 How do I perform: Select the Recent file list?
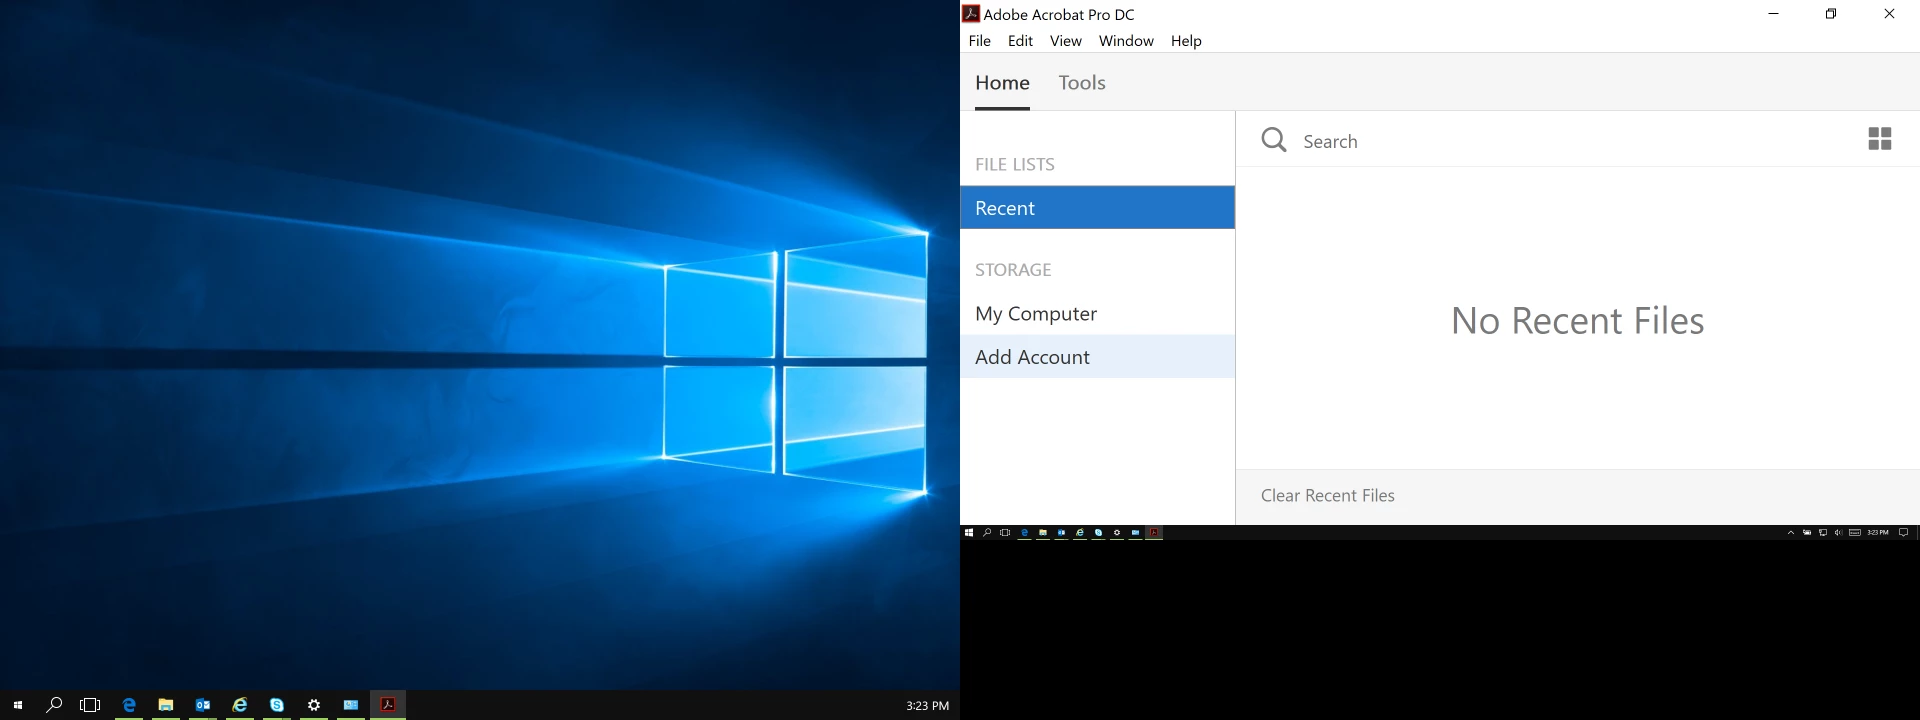coord(1097,207)
